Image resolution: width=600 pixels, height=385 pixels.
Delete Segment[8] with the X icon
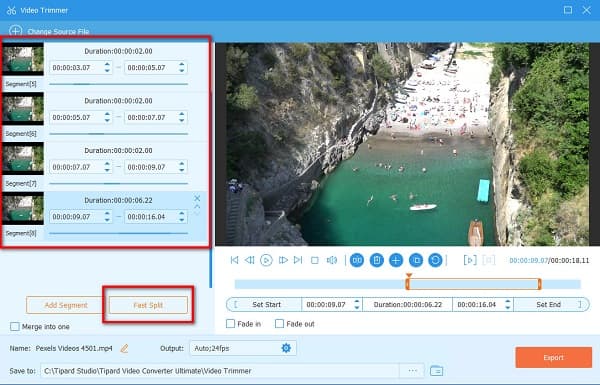tap(197, 198)
